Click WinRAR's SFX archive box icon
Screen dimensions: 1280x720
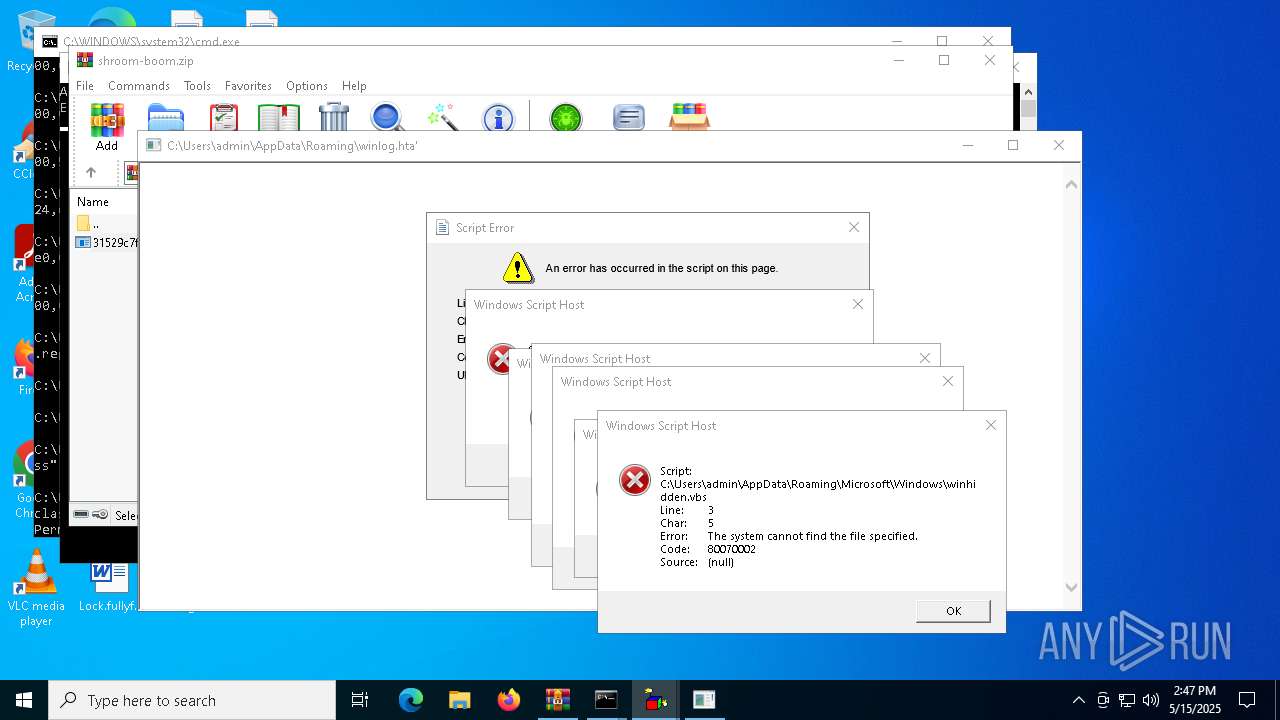pyautogui.click(x=689, y=118)
